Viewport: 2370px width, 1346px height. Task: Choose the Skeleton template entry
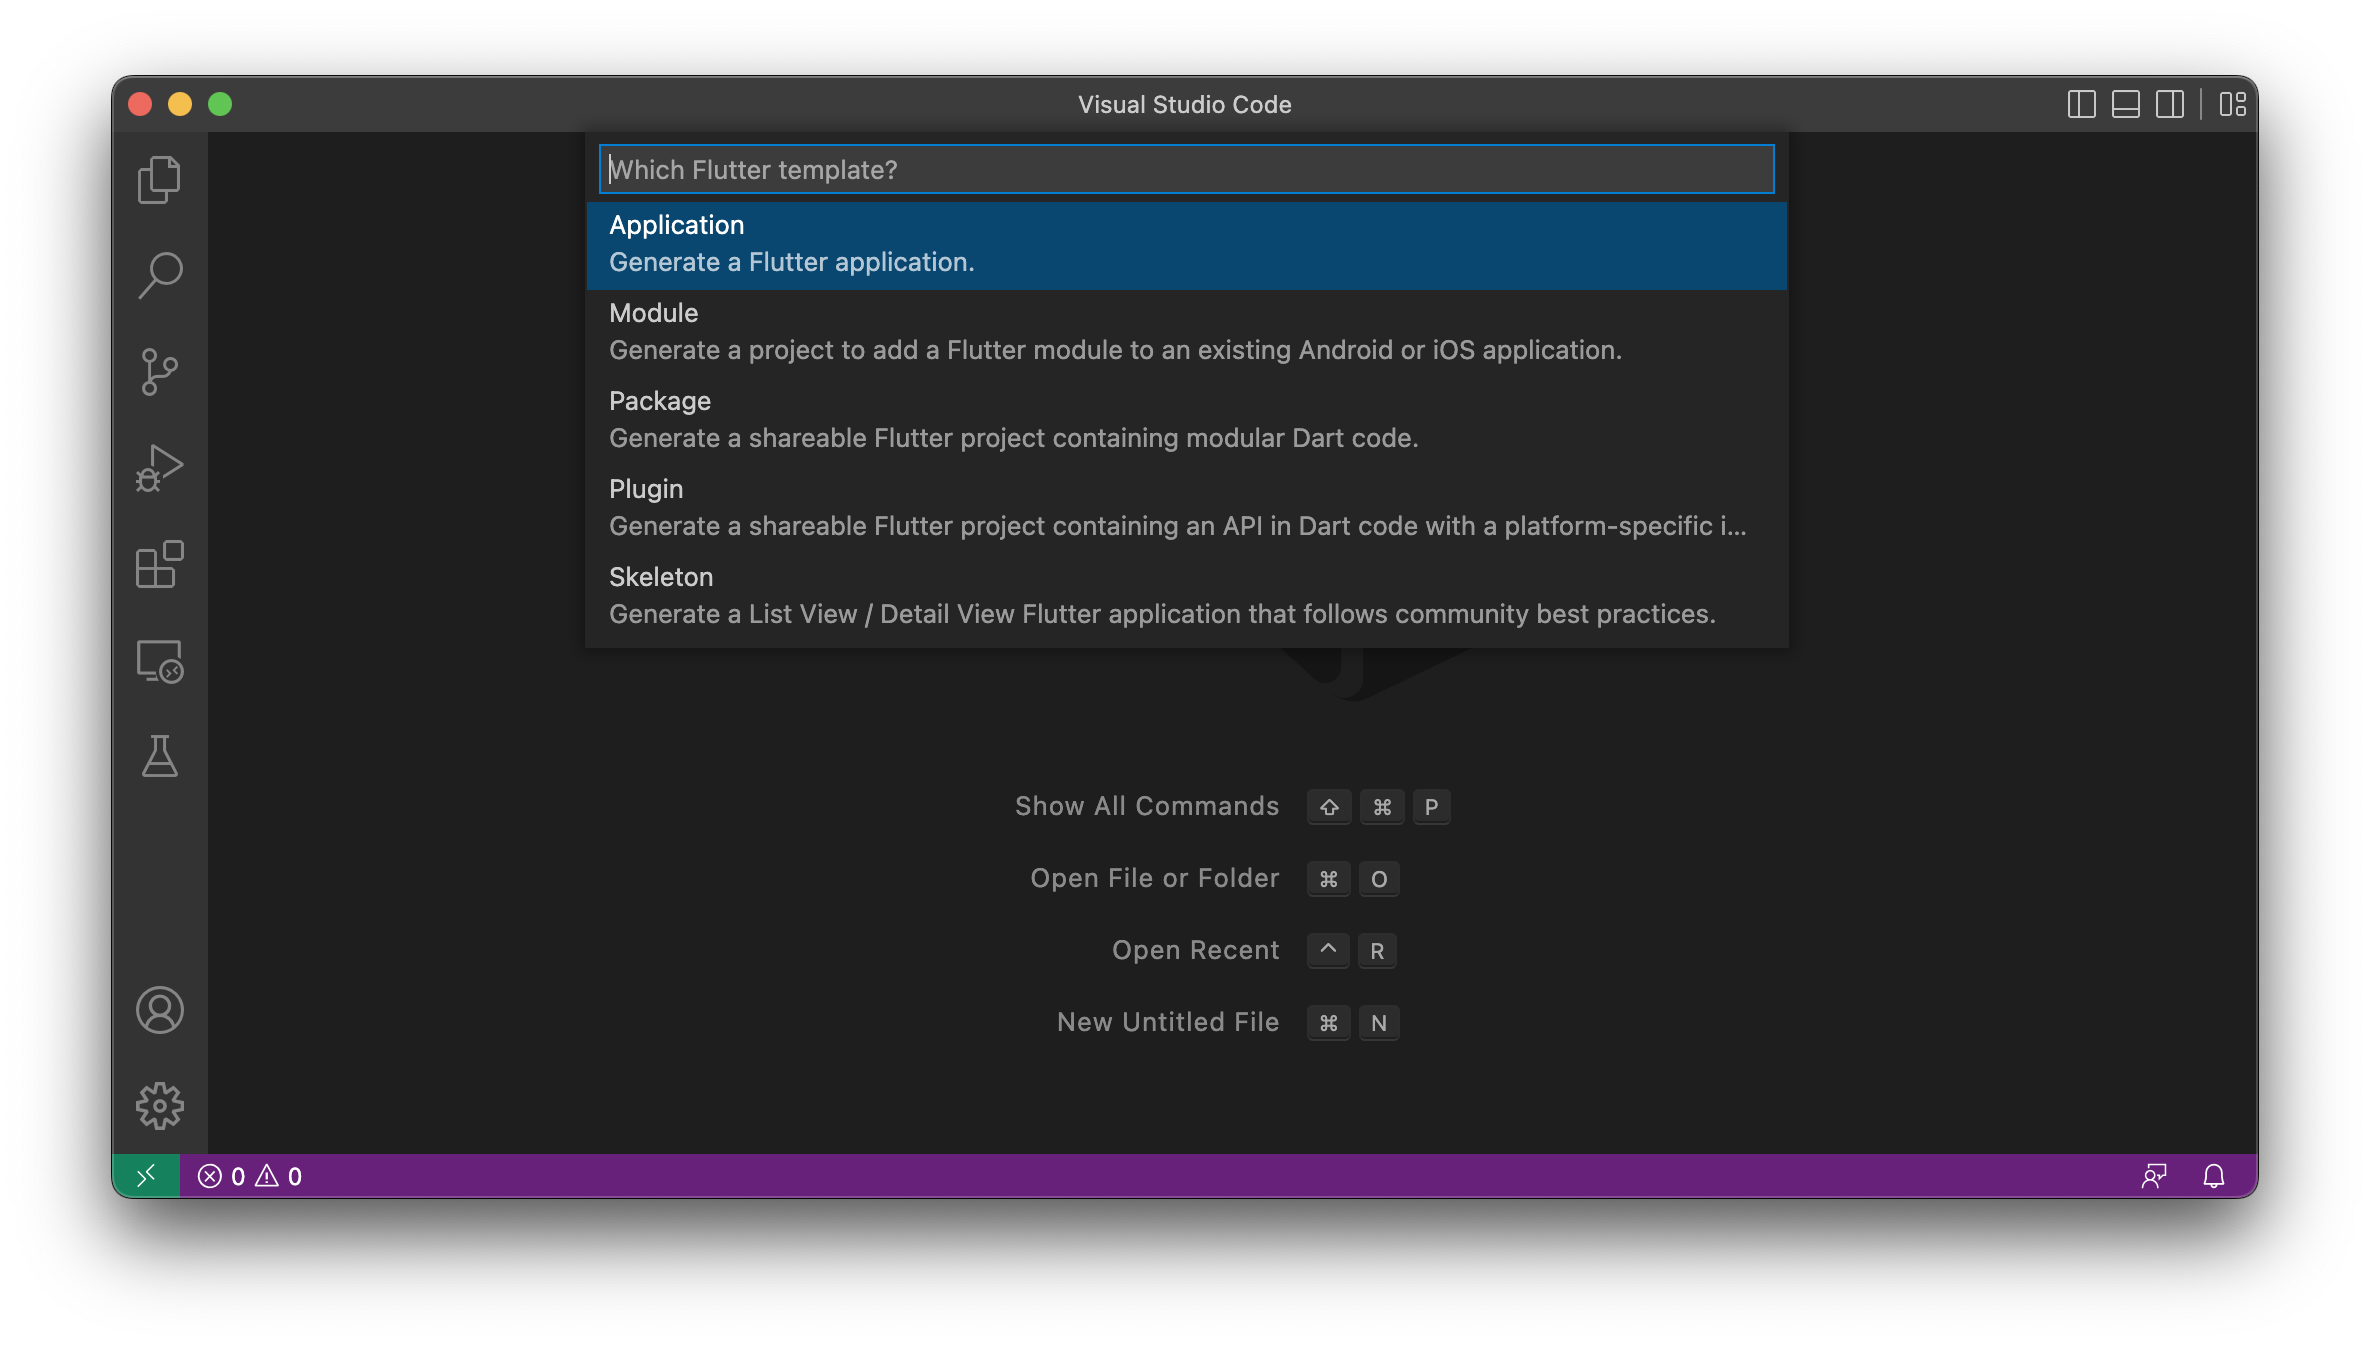click(1186, 596)
